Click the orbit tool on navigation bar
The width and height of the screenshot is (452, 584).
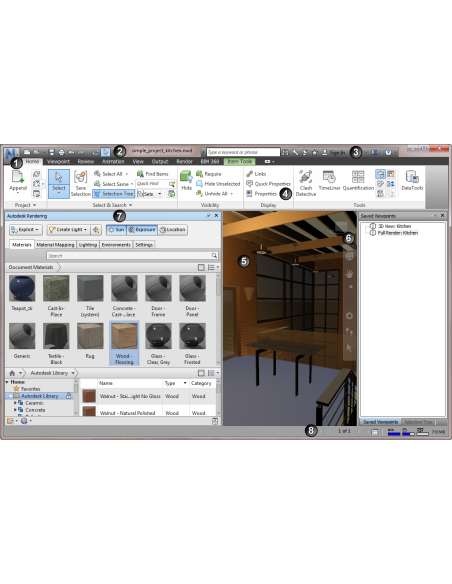tap(349, 316)
